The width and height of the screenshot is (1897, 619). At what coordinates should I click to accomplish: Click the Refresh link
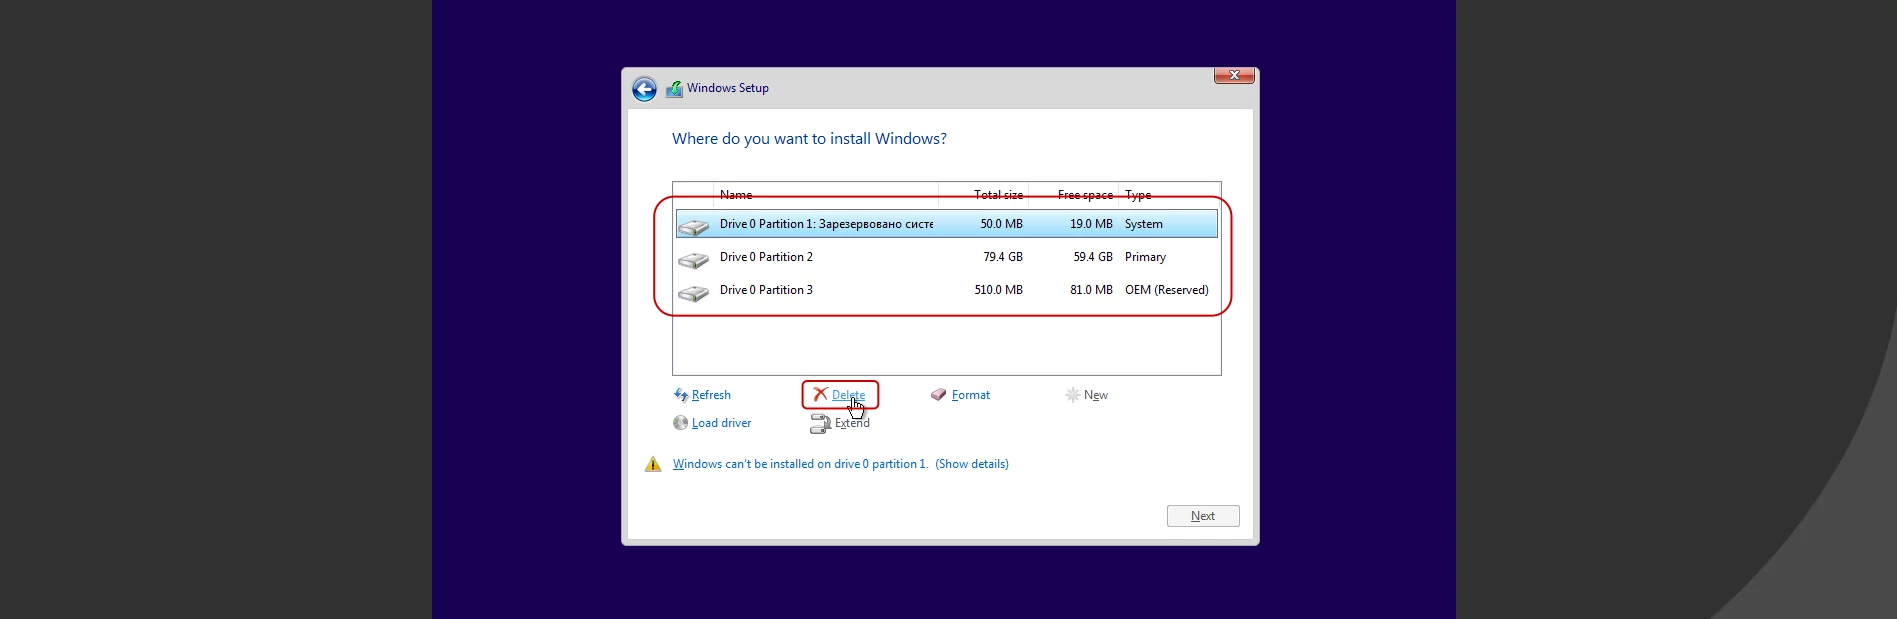(x=711, y=395)
